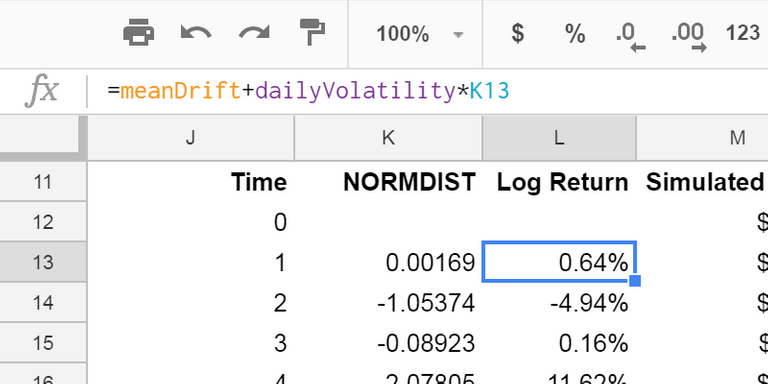This screenshot has width=768, height=384.
Task: Open the 100% zoom dropdown
Action: (419, 34)
